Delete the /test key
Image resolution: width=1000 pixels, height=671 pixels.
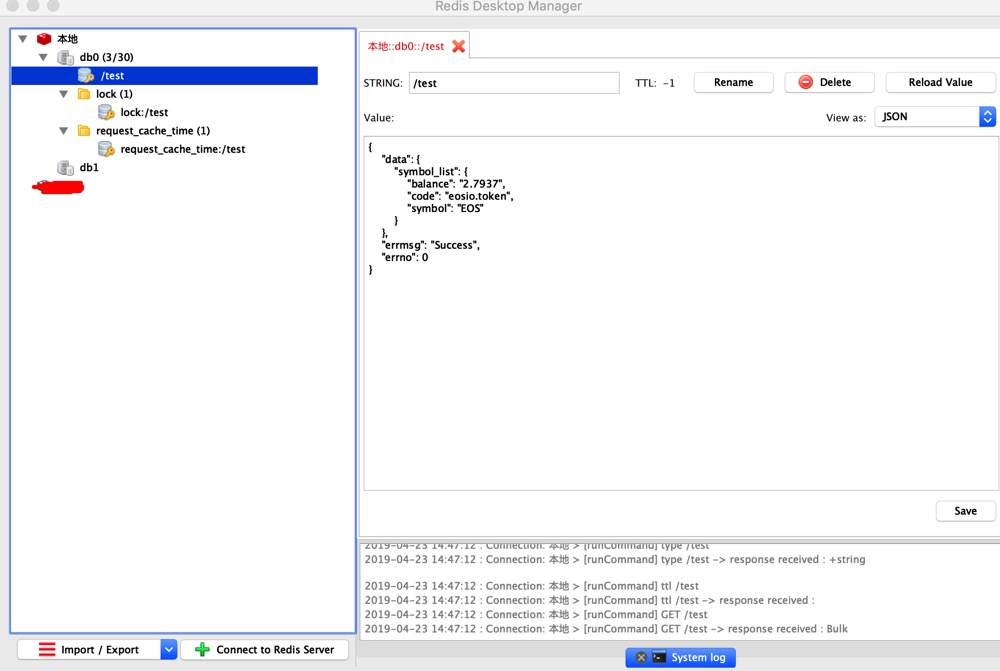(x=829, y=82)
